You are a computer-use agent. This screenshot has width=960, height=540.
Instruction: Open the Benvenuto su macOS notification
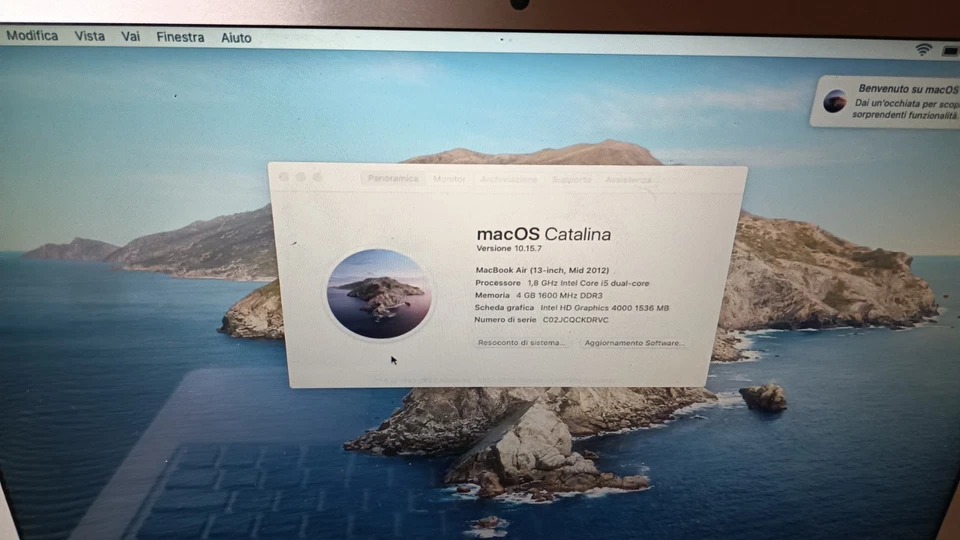coord(887,102)
